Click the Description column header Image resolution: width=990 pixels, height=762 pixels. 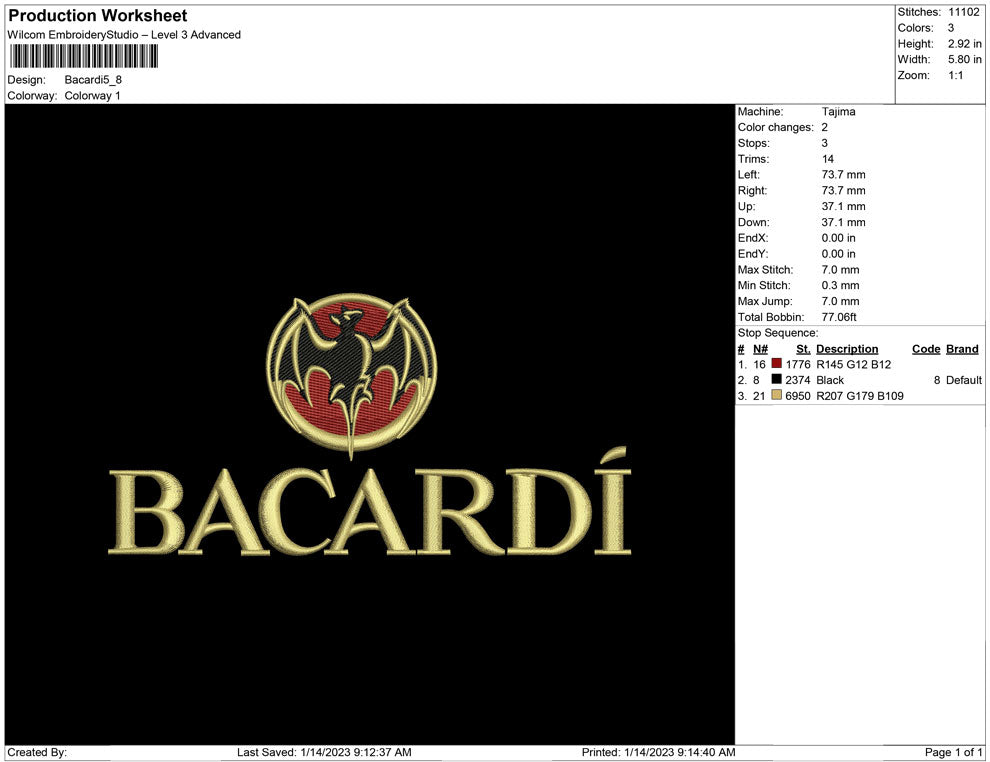847,348
